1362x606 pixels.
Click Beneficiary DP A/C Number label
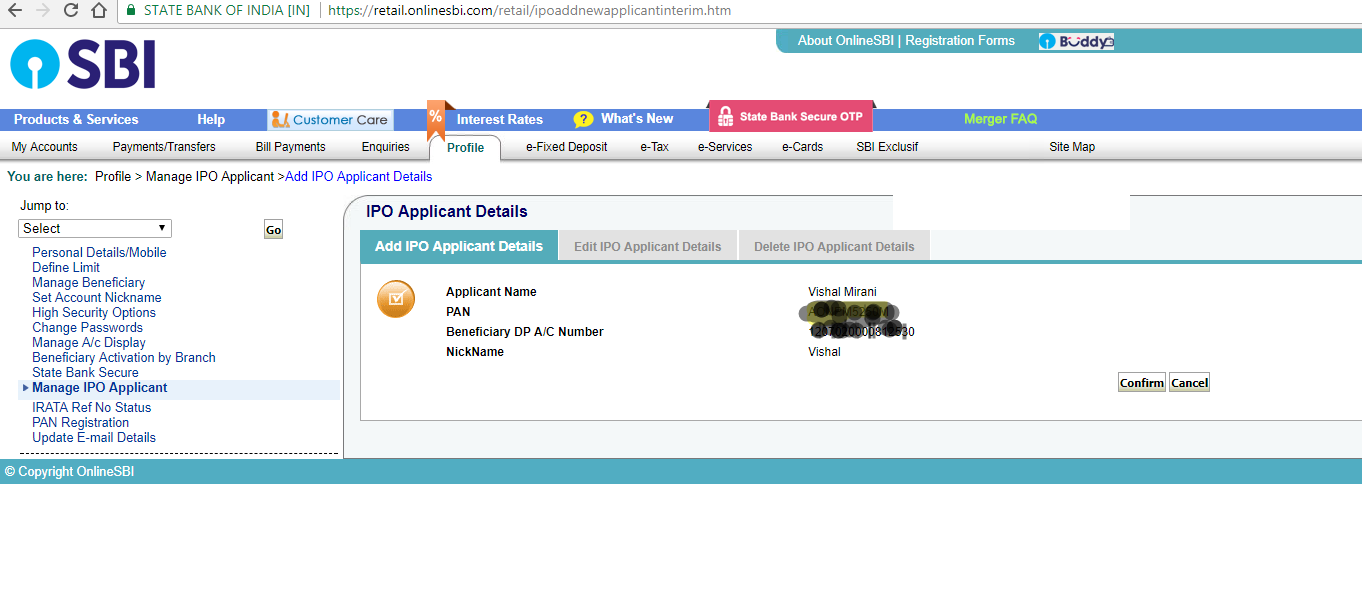(x=525, y=332)
